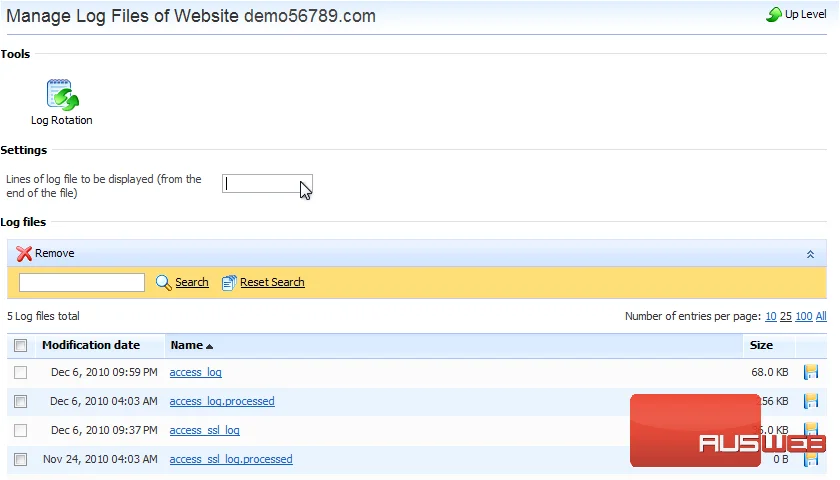Open the access_ssl_log.processed file link

click(231, 459)
